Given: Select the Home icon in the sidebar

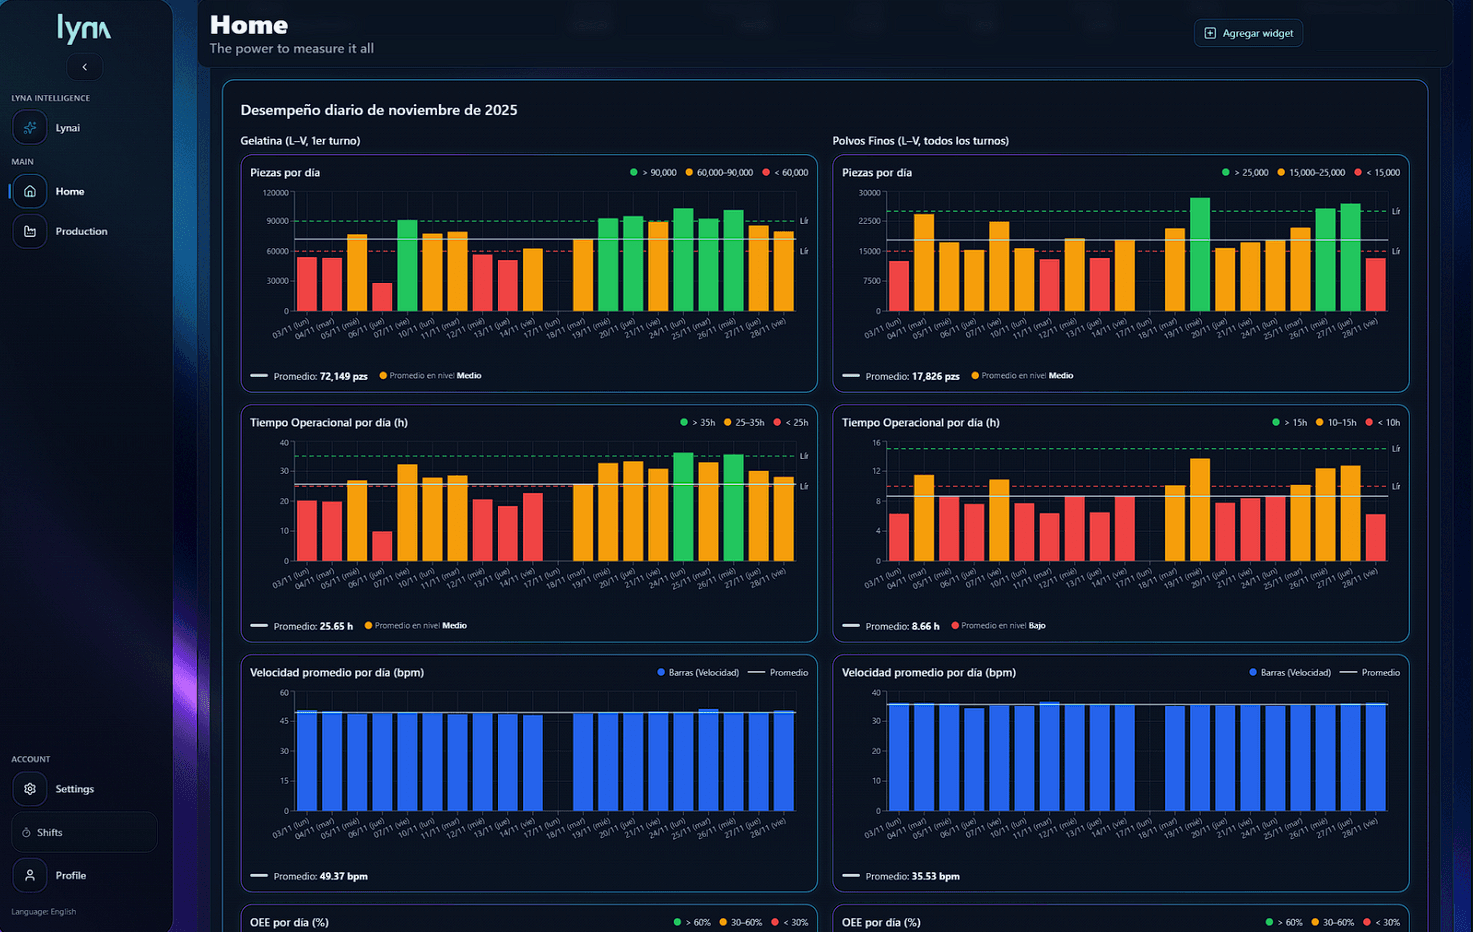Looking at the screenshot, I should (29, 191).
